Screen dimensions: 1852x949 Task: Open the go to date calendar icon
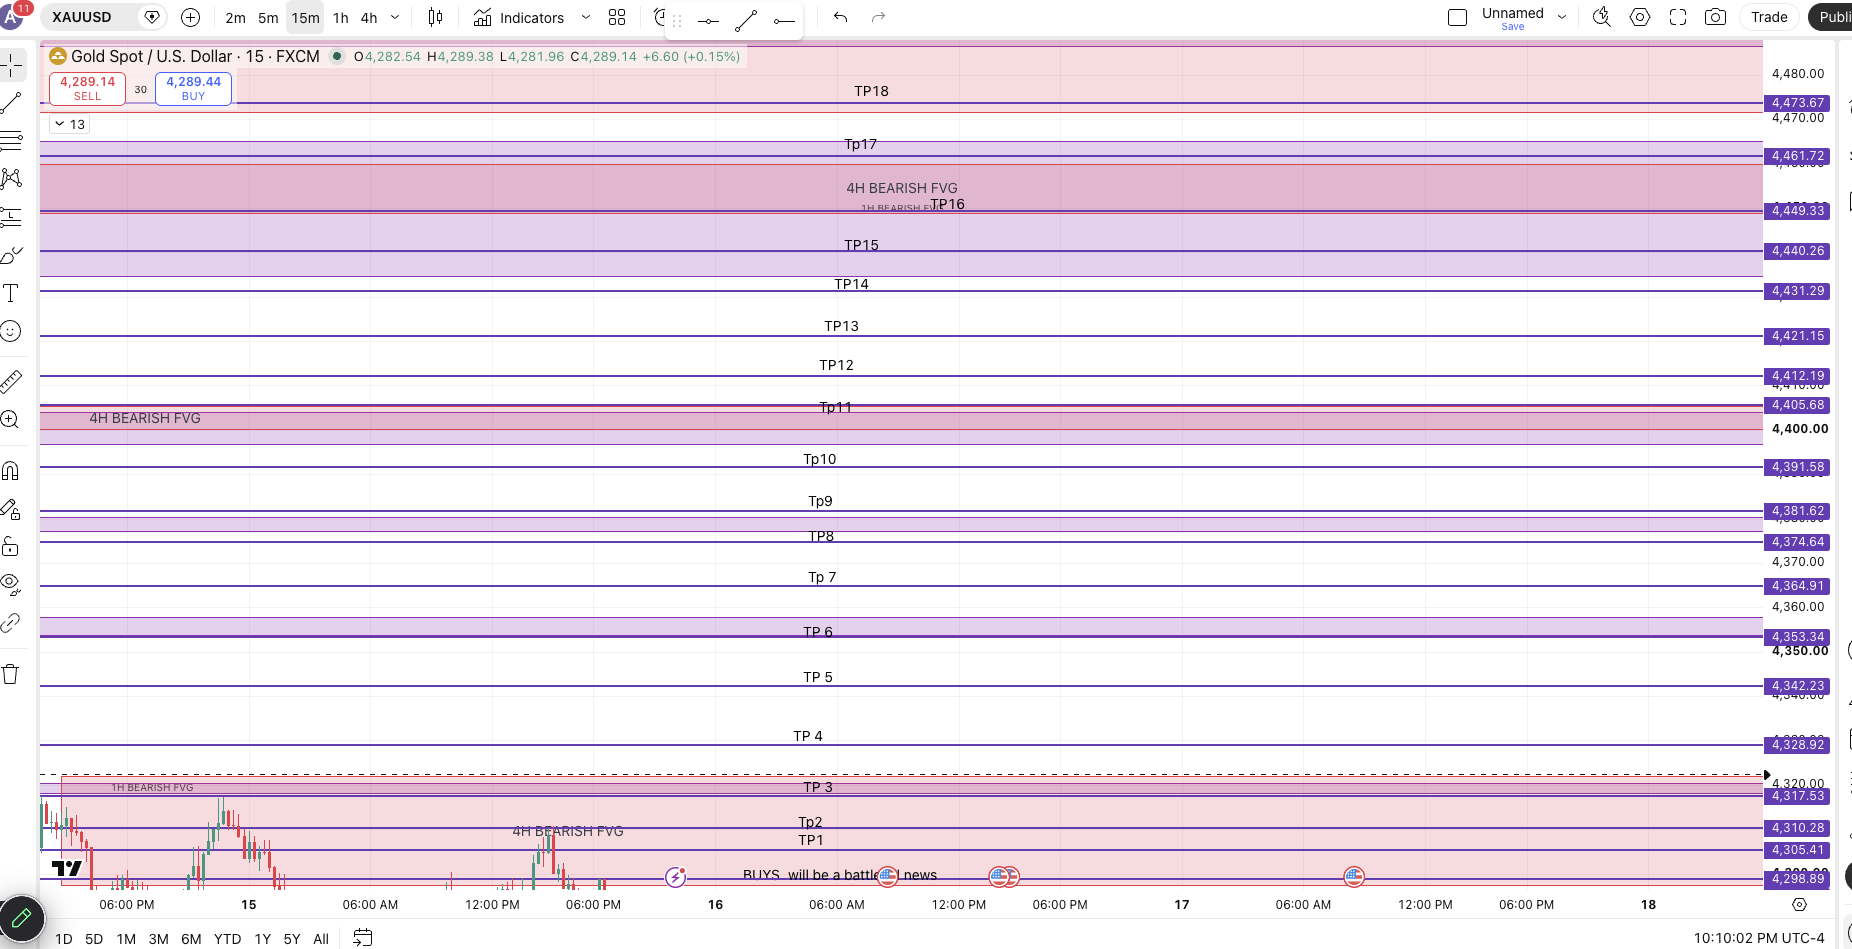tap(363, 938)
